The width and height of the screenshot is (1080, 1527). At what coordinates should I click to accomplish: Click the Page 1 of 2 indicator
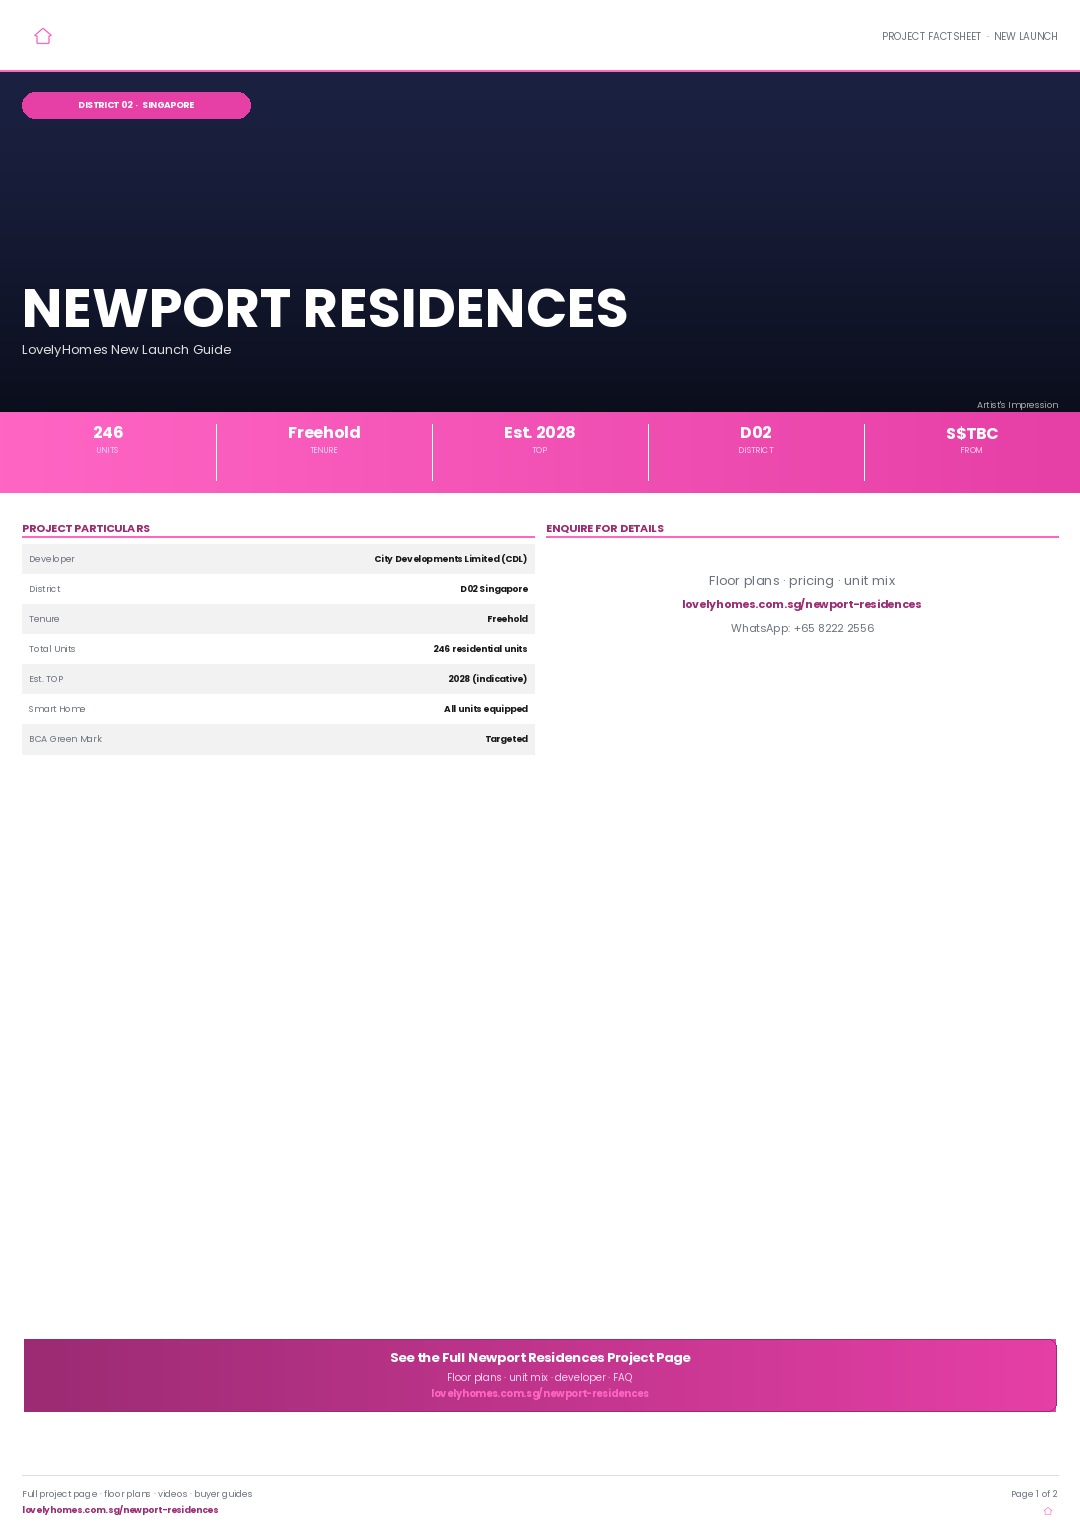tap(1034, 1494)
